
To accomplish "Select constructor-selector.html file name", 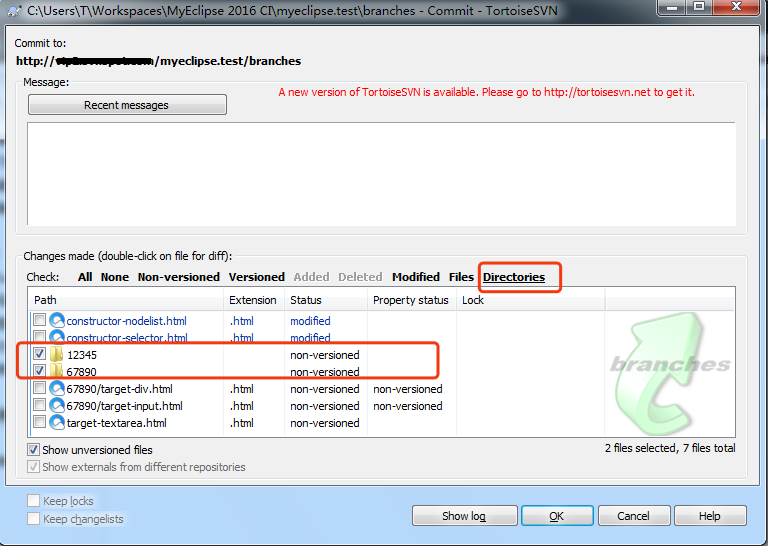I will pos(127,337).
